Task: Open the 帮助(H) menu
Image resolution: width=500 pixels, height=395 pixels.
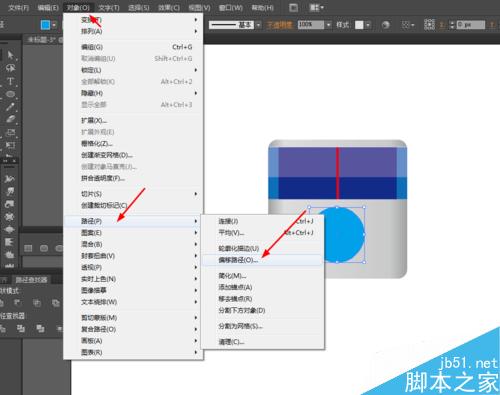Action: (x=263, y=8)
